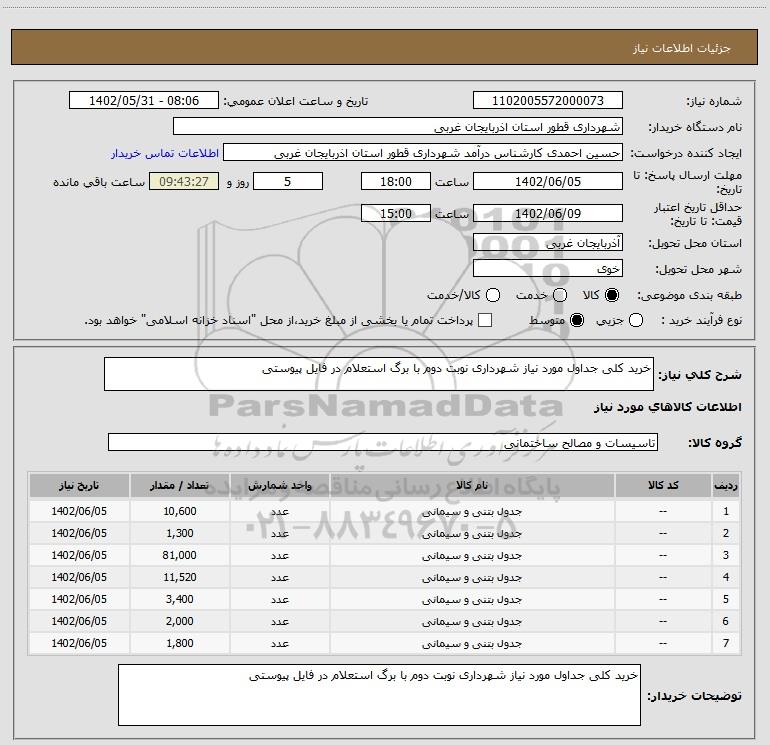Click the item name in row 4
This screenshot has width=770, height=745.
[472, 577]
